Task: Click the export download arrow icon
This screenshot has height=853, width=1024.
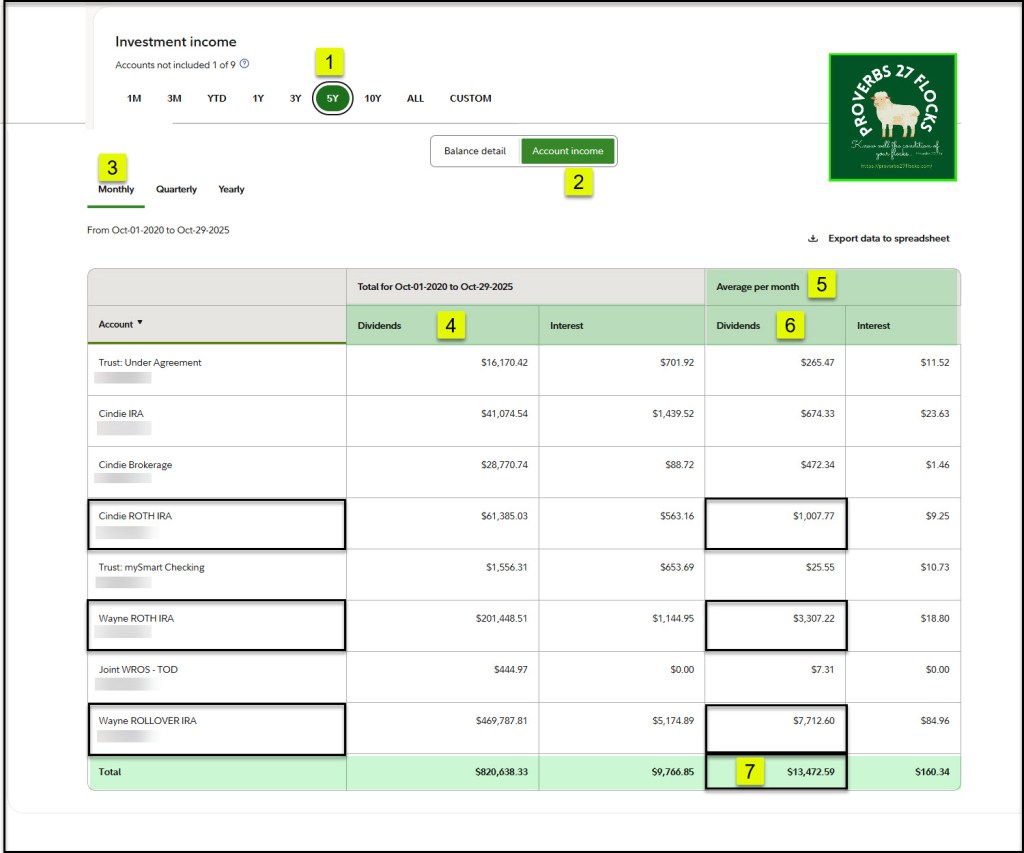Action: 813,239
